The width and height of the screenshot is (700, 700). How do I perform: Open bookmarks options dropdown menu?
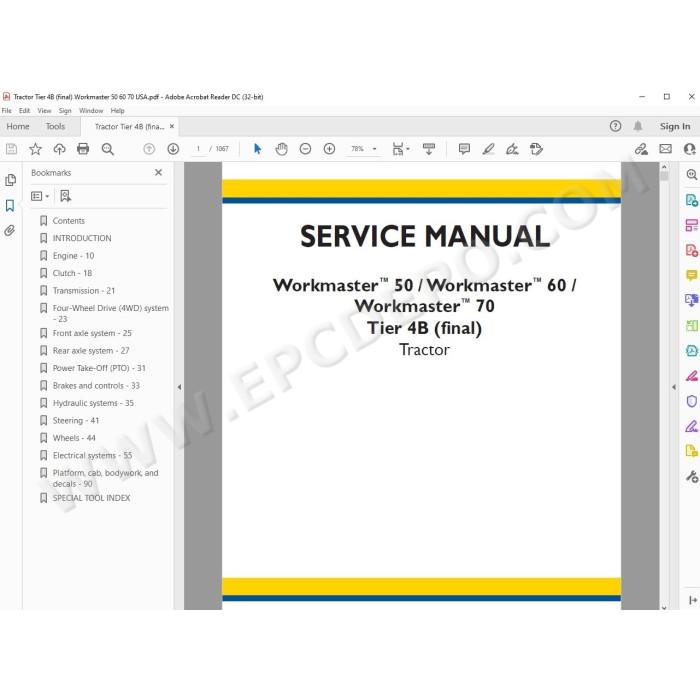[40, 196]
